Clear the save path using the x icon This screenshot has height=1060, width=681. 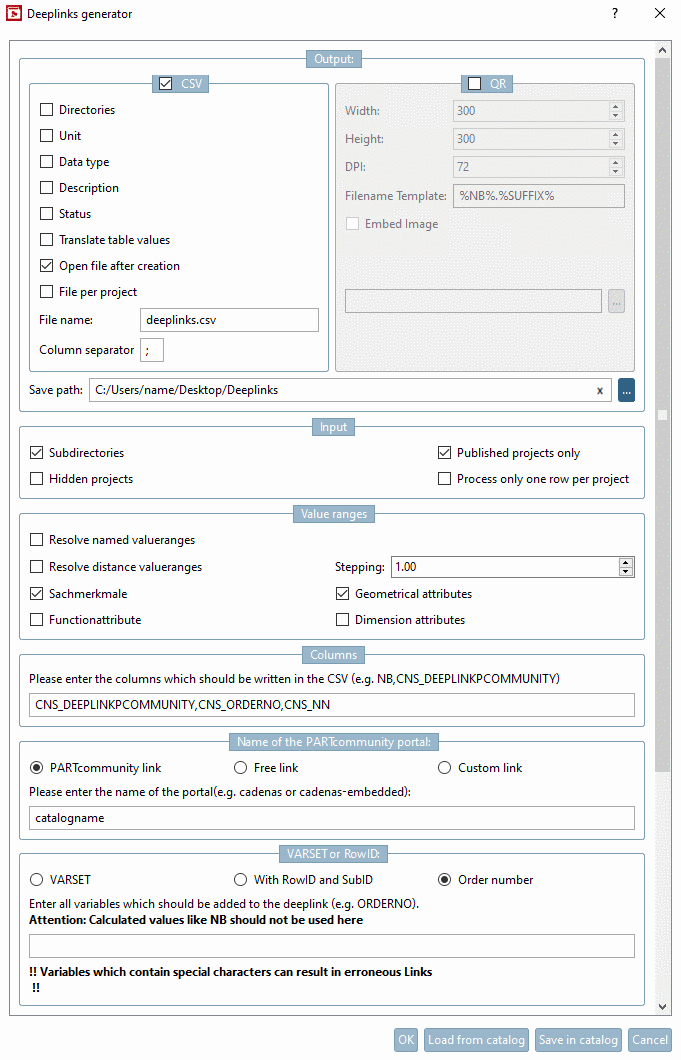[599, 390]
